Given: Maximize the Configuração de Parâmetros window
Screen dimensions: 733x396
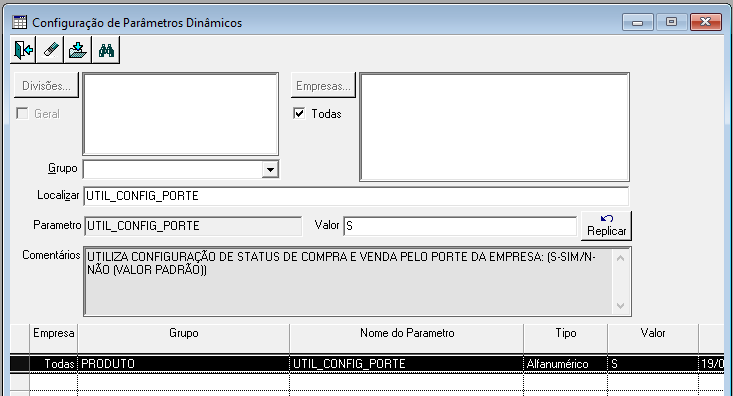Looking at the screenshot, I should point(671,22).
